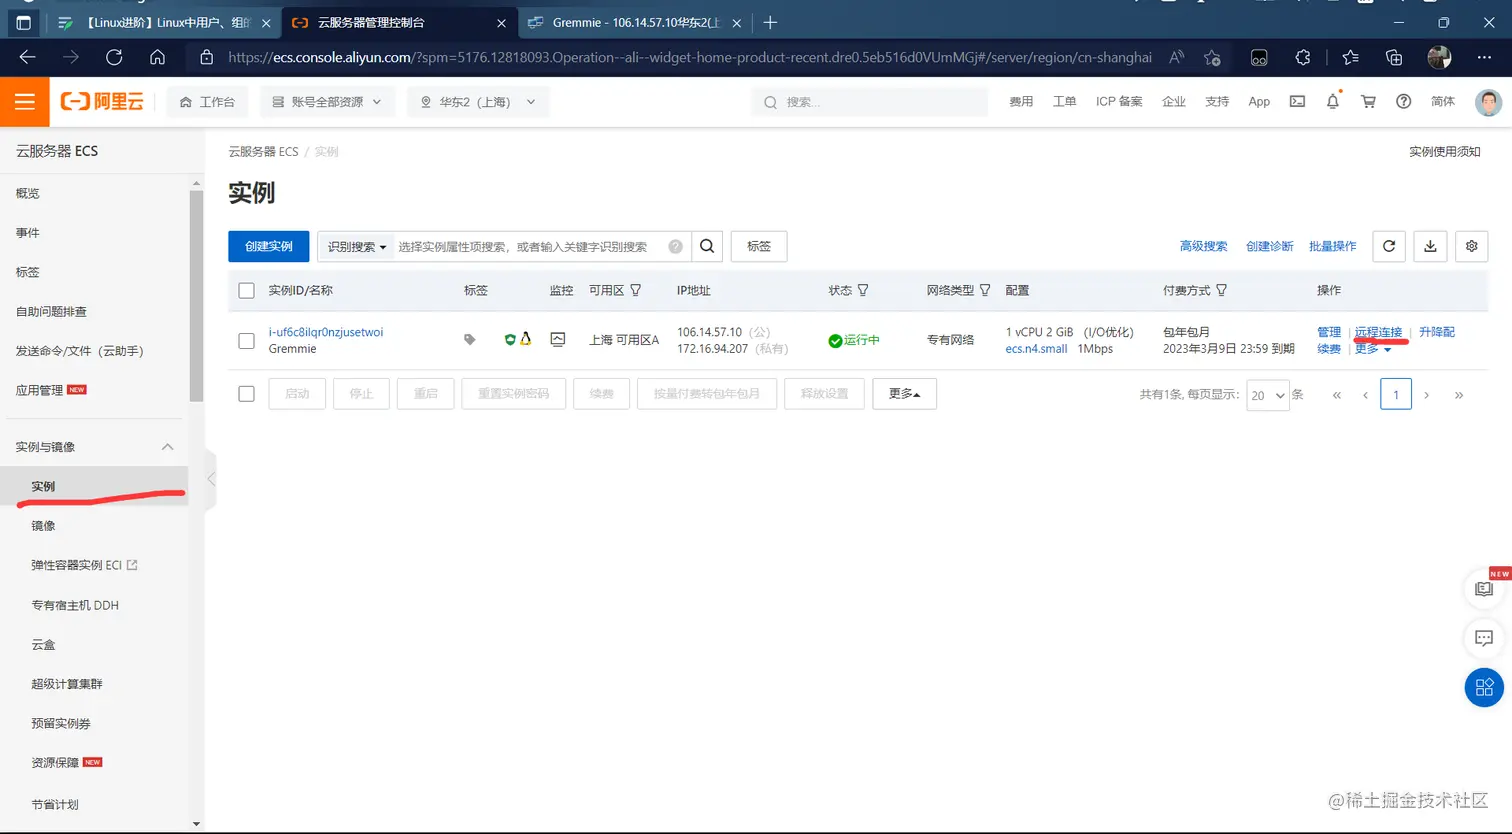The height and width of the screenshot is (834, 1512).
Task: Open the 识别搜索 search type dropdown
Action: [x=356, y=246]
